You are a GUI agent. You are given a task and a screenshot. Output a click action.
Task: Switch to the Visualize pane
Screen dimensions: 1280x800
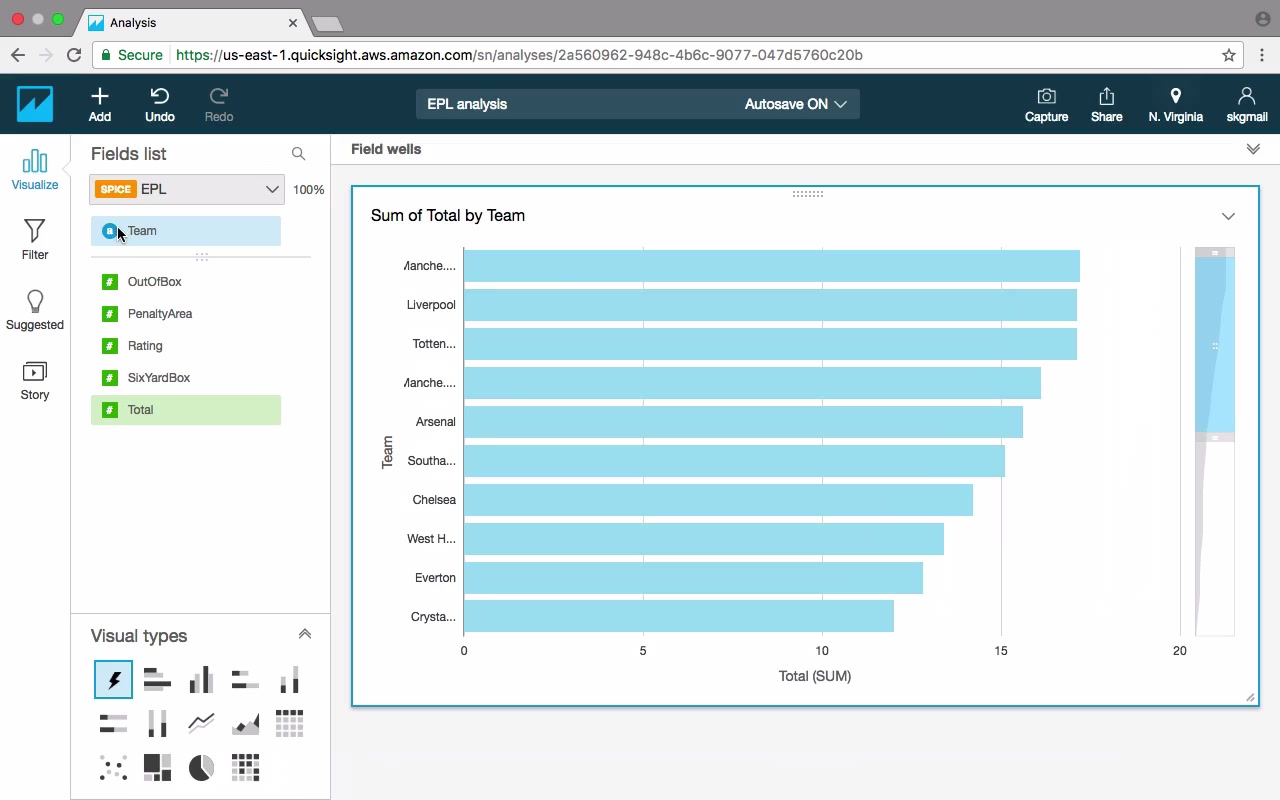(35, 169)
